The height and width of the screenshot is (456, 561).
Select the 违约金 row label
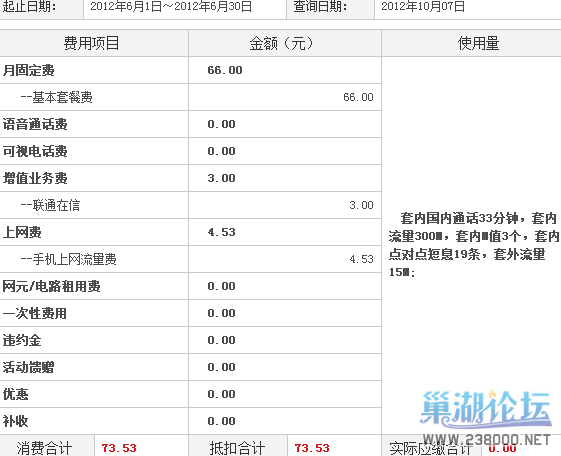pos(22,340)
